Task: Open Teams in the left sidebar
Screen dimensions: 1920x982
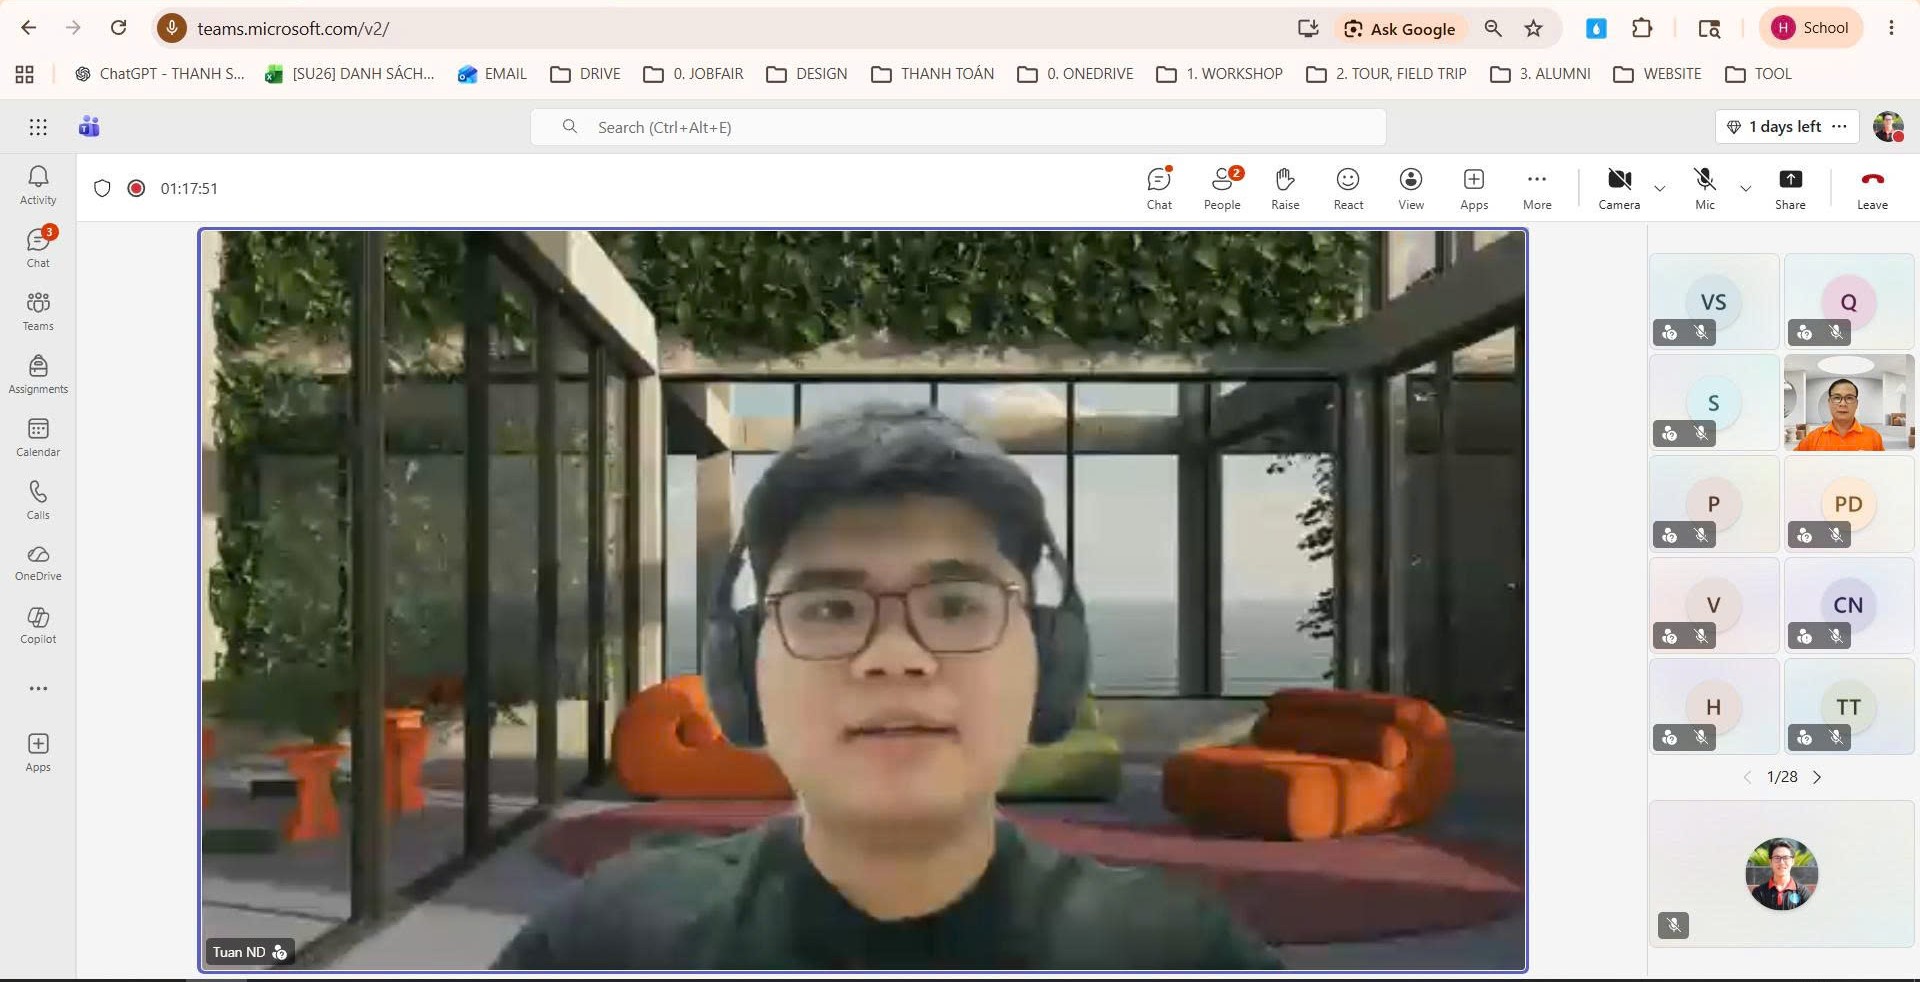Action: coord(38,311)
